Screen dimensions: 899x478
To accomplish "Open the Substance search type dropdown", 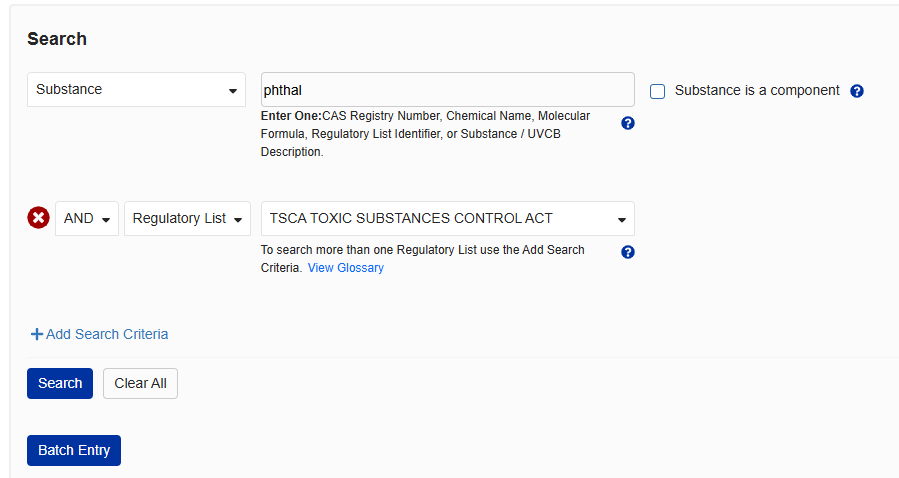I will click(136, 89).
